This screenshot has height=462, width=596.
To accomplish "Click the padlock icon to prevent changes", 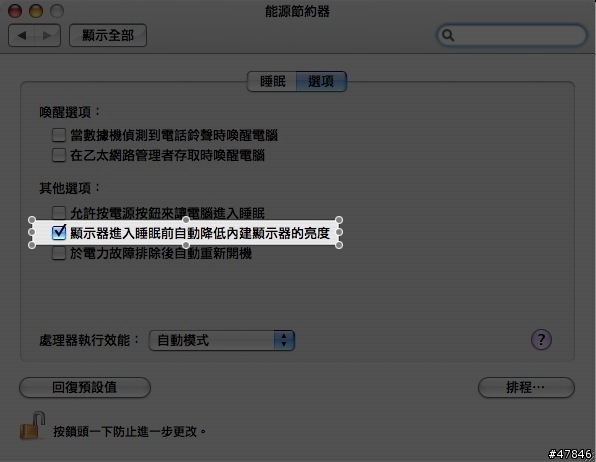I will tap(33, 426).
